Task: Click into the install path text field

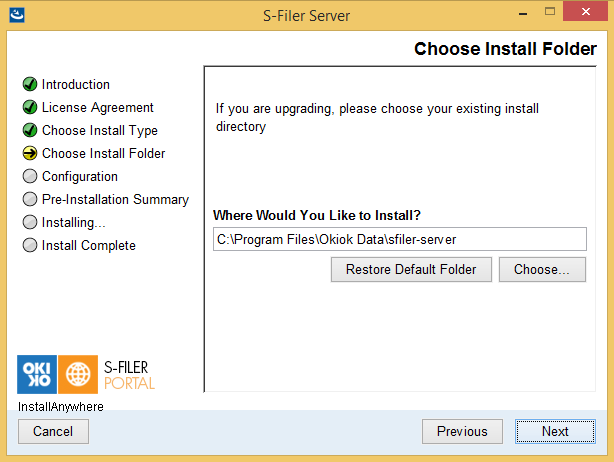Action: click(x=400, y=239)
